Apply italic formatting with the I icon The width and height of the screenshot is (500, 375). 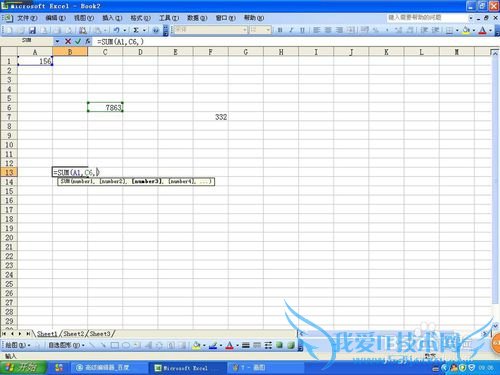coord(291,30)
